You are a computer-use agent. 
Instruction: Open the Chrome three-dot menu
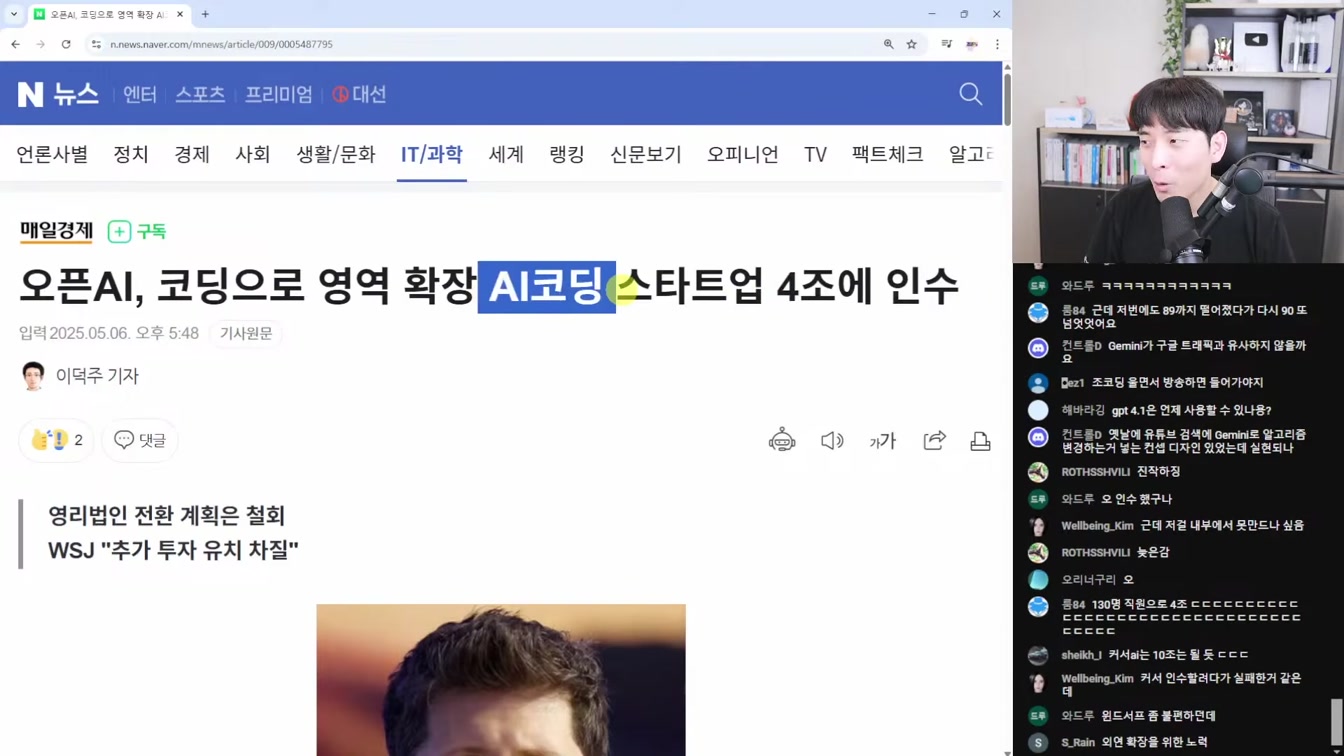[x=997, y=44]
